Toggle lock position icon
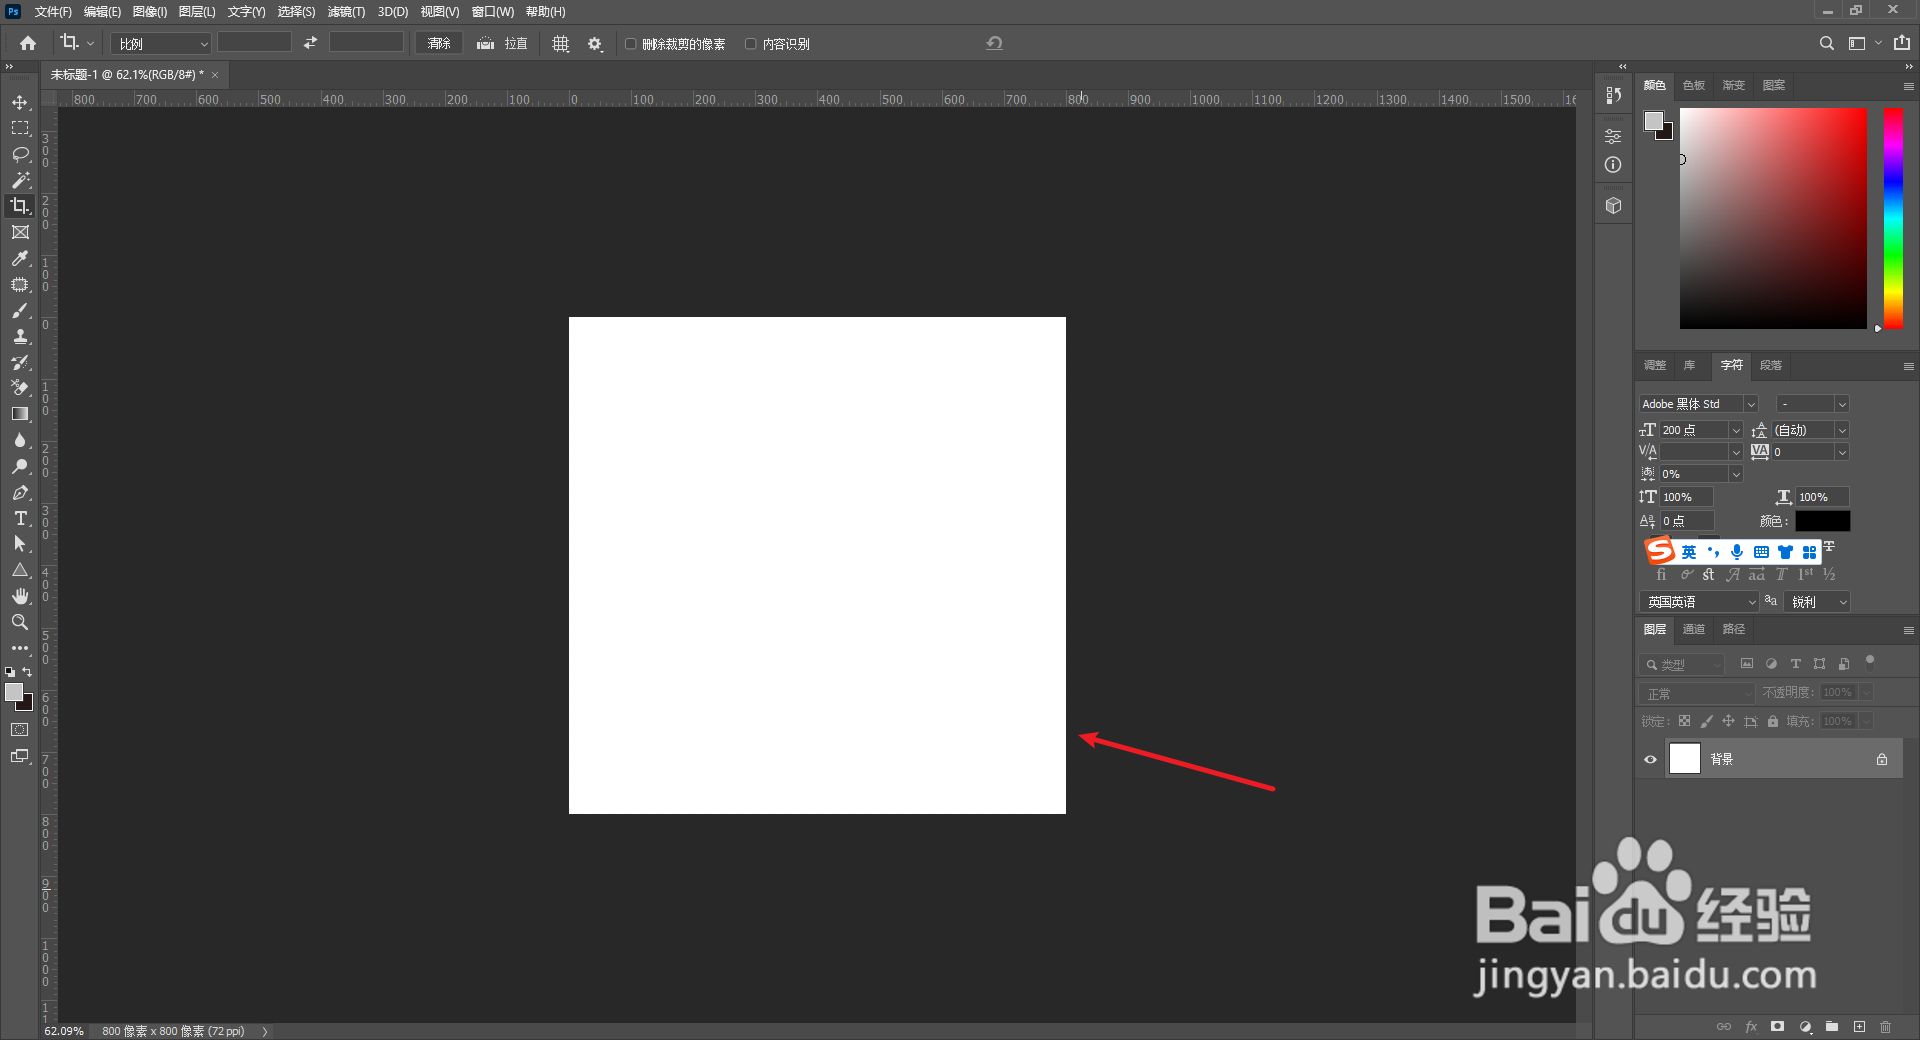Screen dimensions: 1920x1040 (1729, 721)
